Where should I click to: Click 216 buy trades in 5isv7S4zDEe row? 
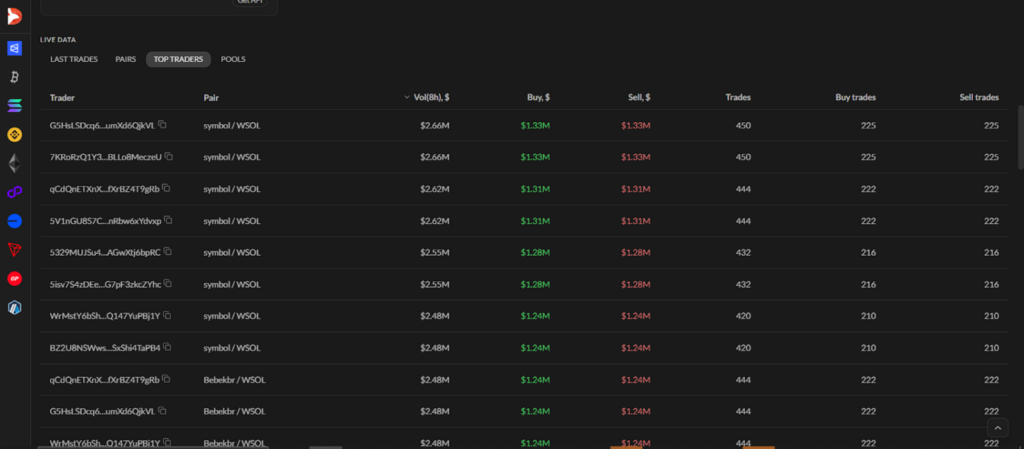tap(869, 284)
